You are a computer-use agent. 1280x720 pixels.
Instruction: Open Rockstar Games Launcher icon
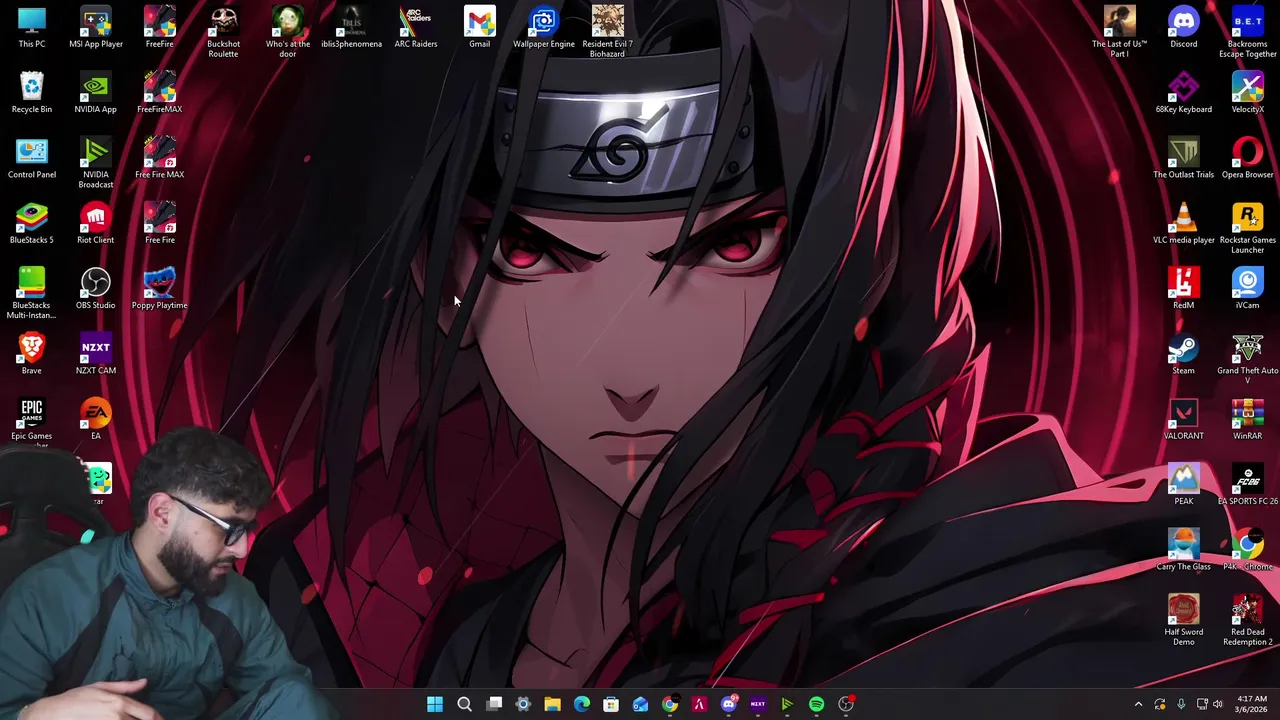click(x=1247, y=228)
